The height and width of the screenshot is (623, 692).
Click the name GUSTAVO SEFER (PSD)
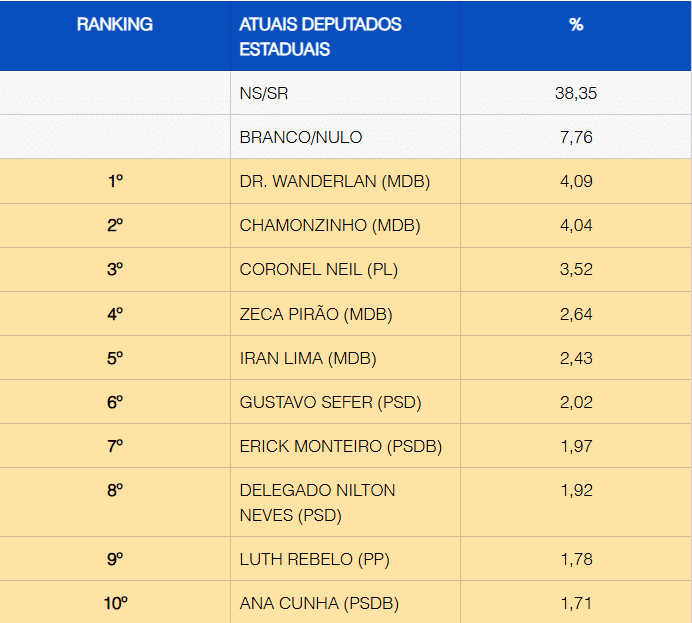tap(330, 402)
